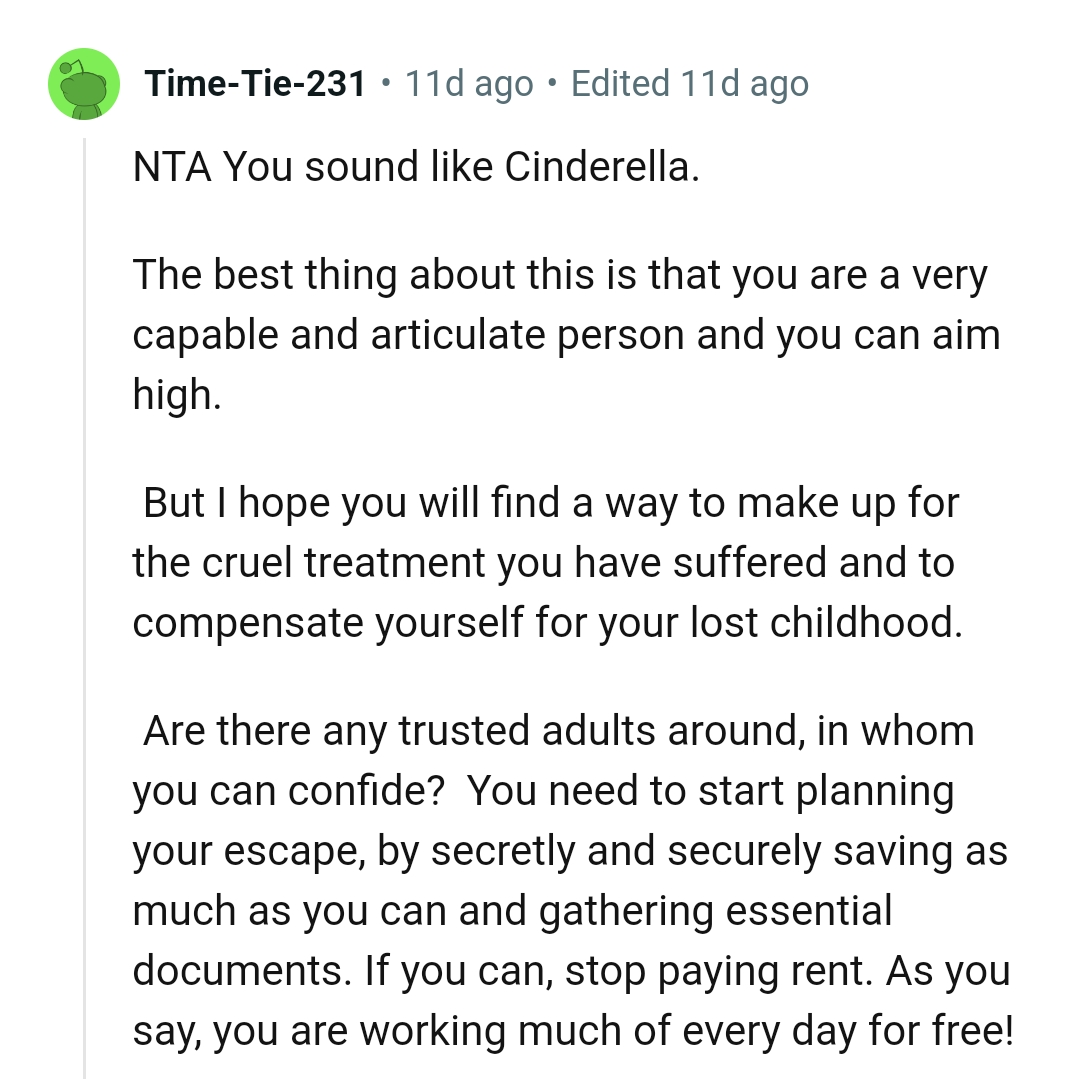Click the bold username text
Screen dimensions: 1080x1079
tap(255, 84)
